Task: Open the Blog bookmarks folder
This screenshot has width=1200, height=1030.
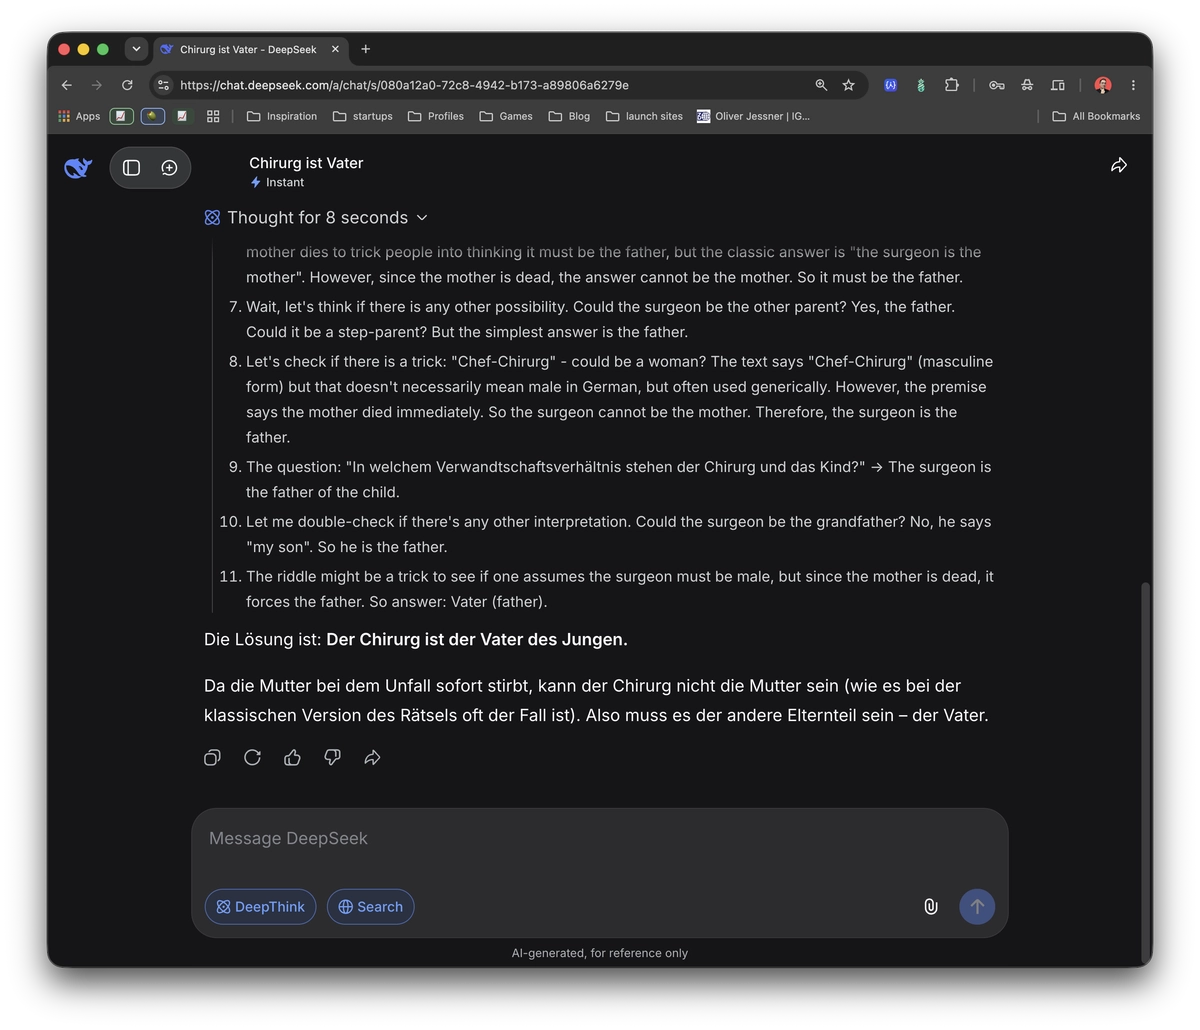Action: pos(570,116)
